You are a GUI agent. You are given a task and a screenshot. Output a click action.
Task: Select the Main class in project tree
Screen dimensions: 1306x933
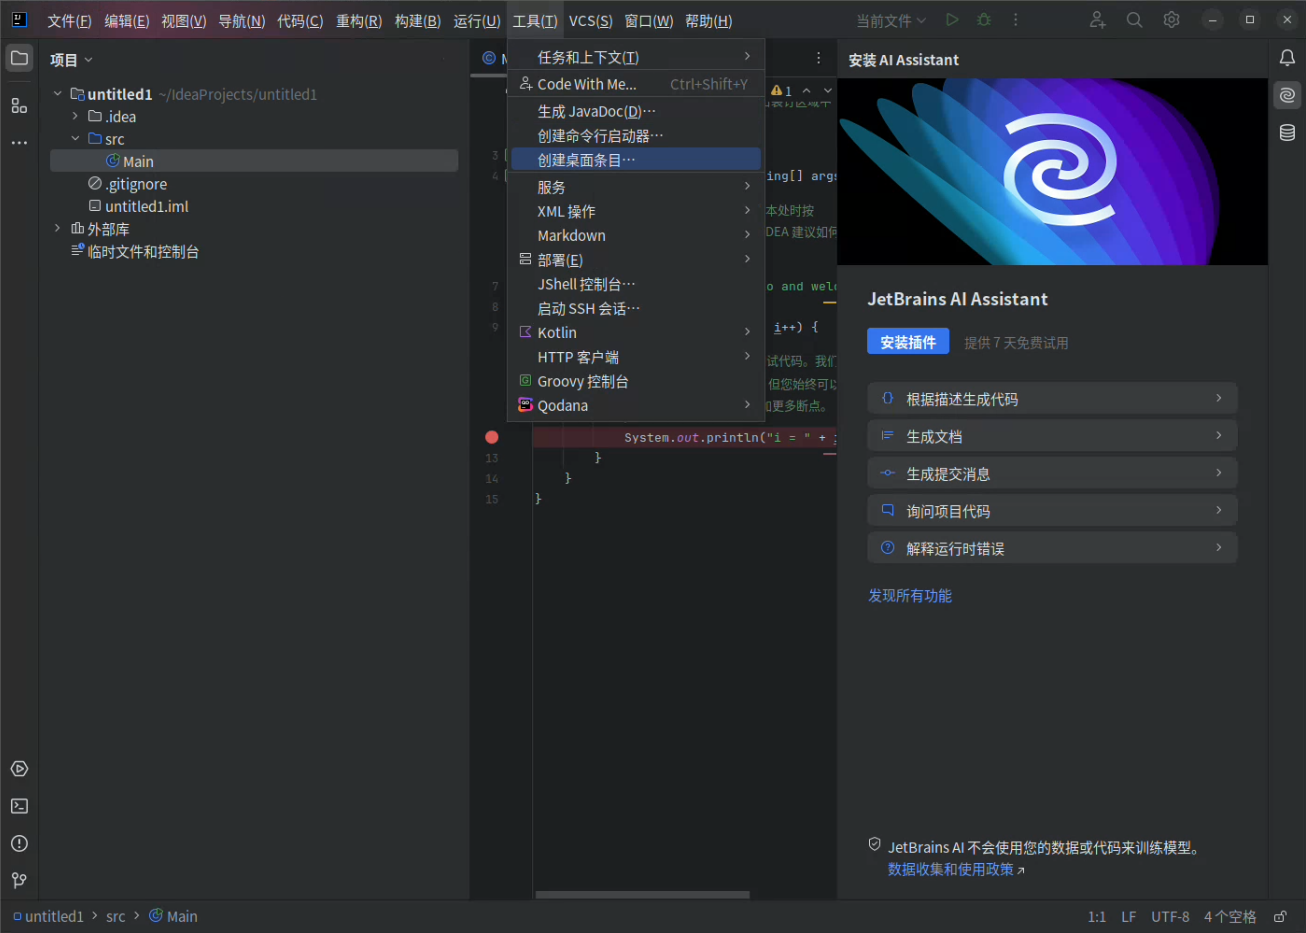tap(254, 161)
